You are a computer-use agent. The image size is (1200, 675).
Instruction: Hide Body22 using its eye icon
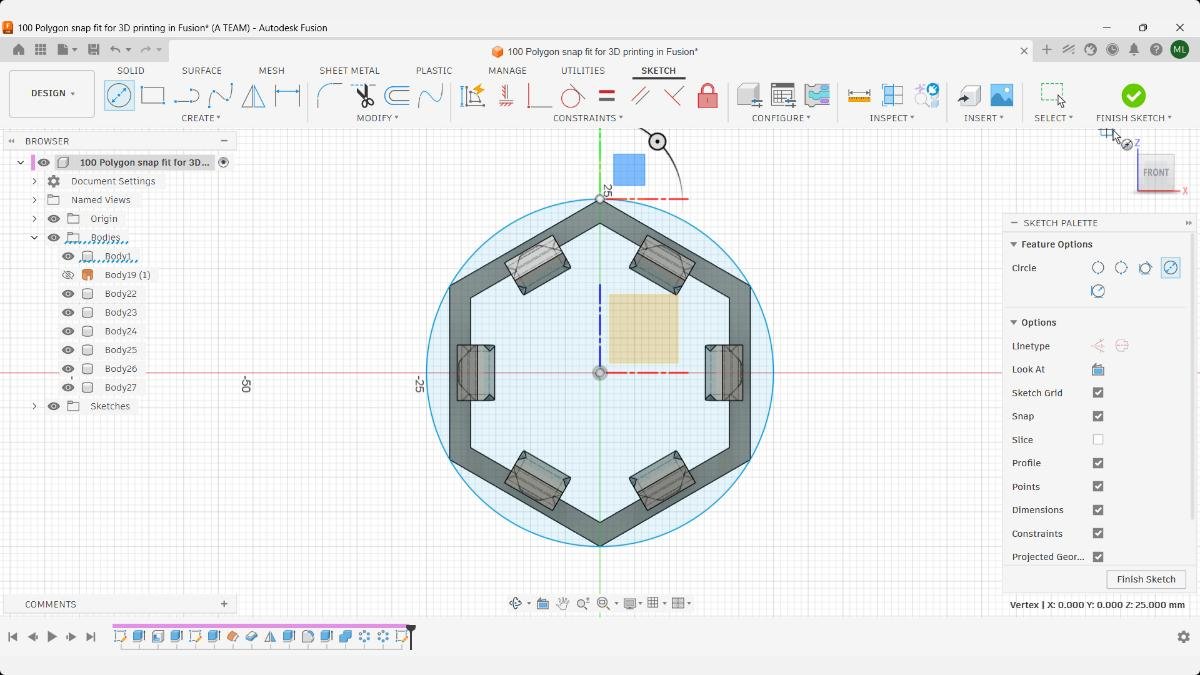click(x=68, y=294)
